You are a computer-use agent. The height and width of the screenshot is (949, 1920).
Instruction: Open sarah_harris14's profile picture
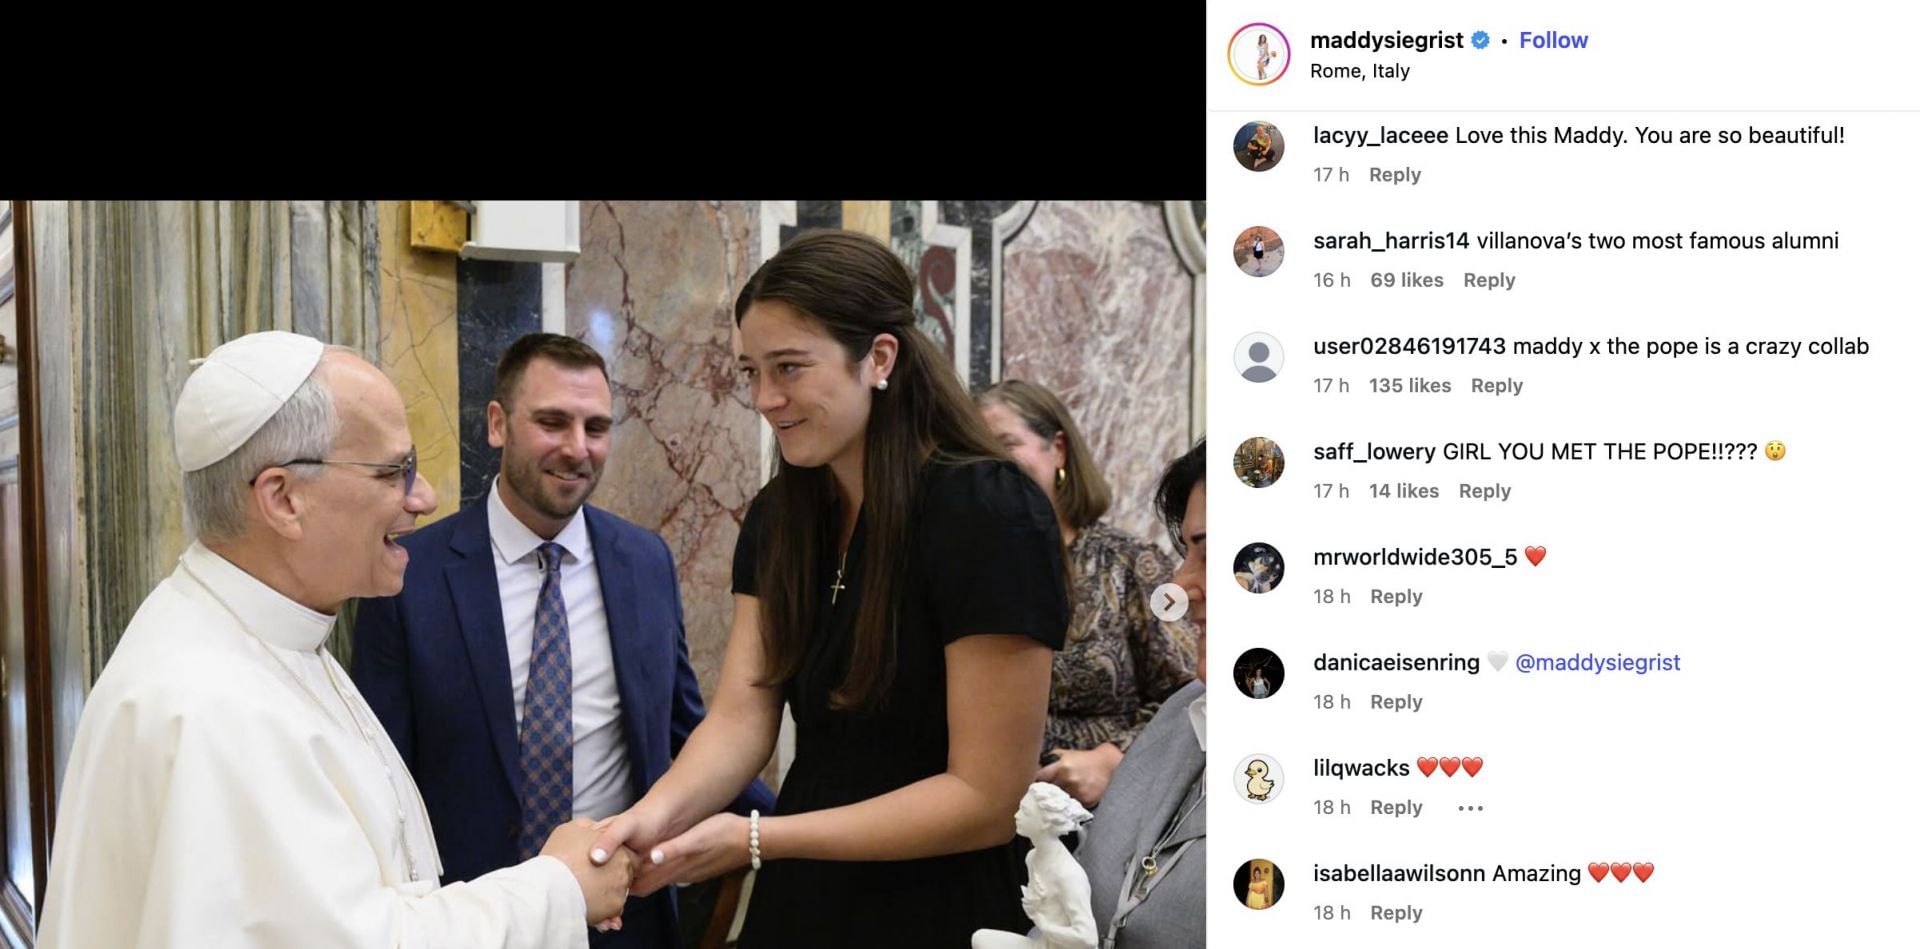coord(1259,252)
